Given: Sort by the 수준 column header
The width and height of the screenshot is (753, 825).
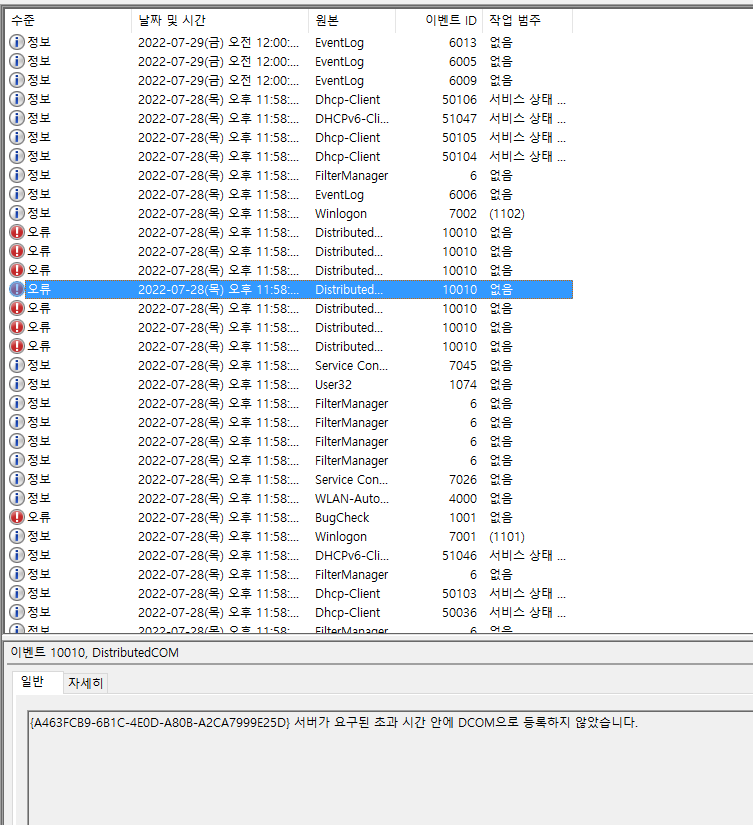Looking at the screenshot, I should point(66,20).
